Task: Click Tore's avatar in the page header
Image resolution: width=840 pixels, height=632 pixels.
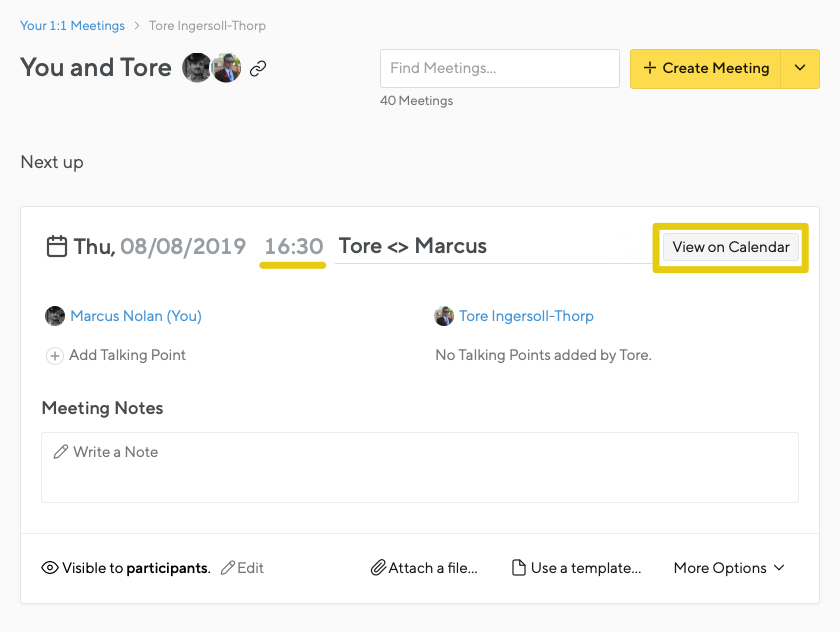Action: (x=228, y=68)
